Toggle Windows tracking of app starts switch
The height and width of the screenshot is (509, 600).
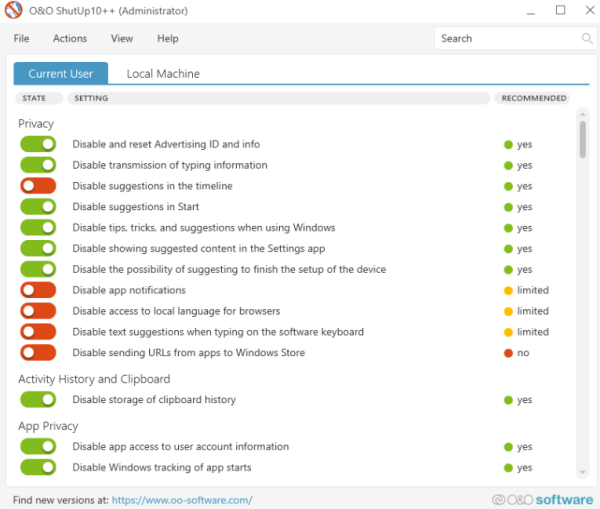tap(38, 467)
